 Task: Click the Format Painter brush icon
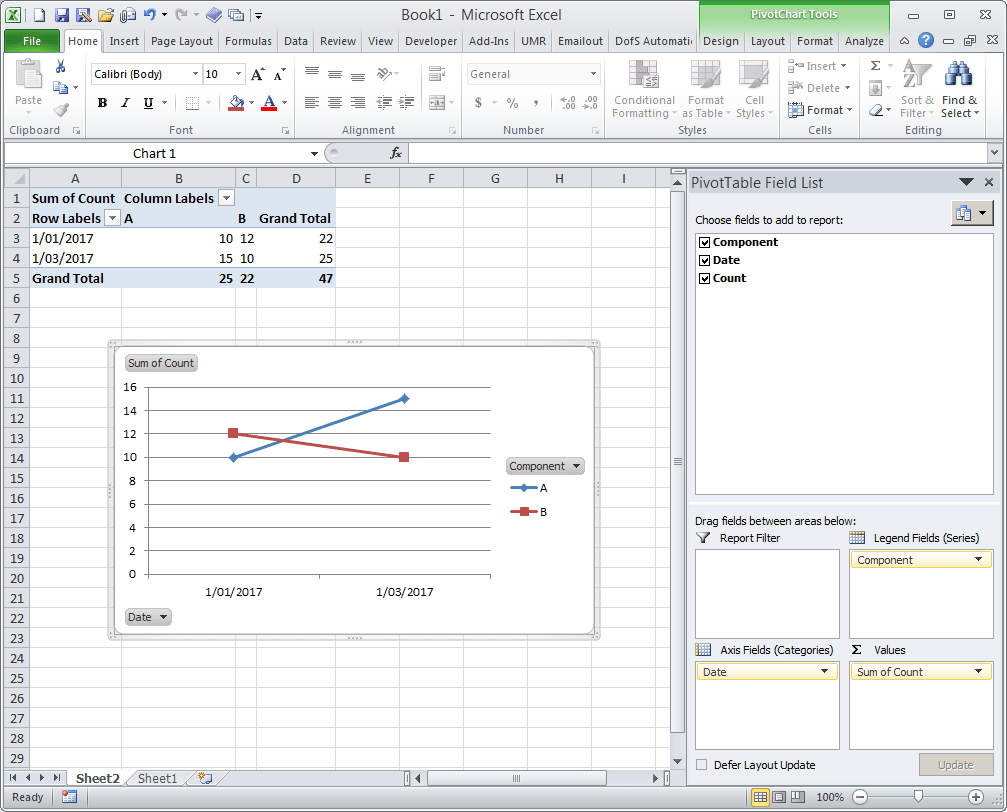click(61, 110)
